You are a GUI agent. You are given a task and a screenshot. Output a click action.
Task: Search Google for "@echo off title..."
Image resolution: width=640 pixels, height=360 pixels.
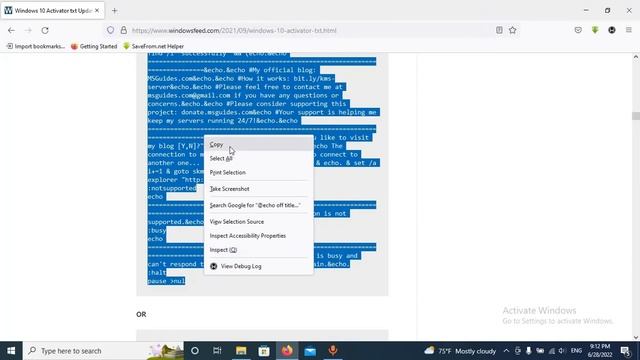tap(258, 205)
